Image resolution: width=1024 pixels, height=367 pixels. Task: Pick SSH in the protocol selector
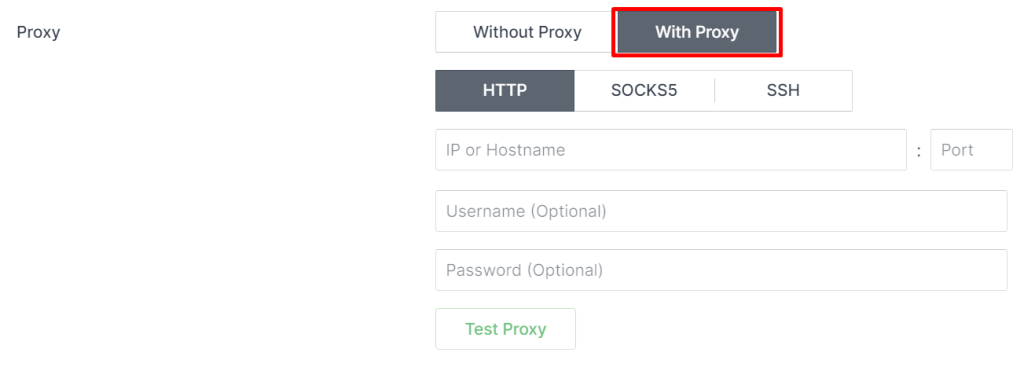coord(783,91)
